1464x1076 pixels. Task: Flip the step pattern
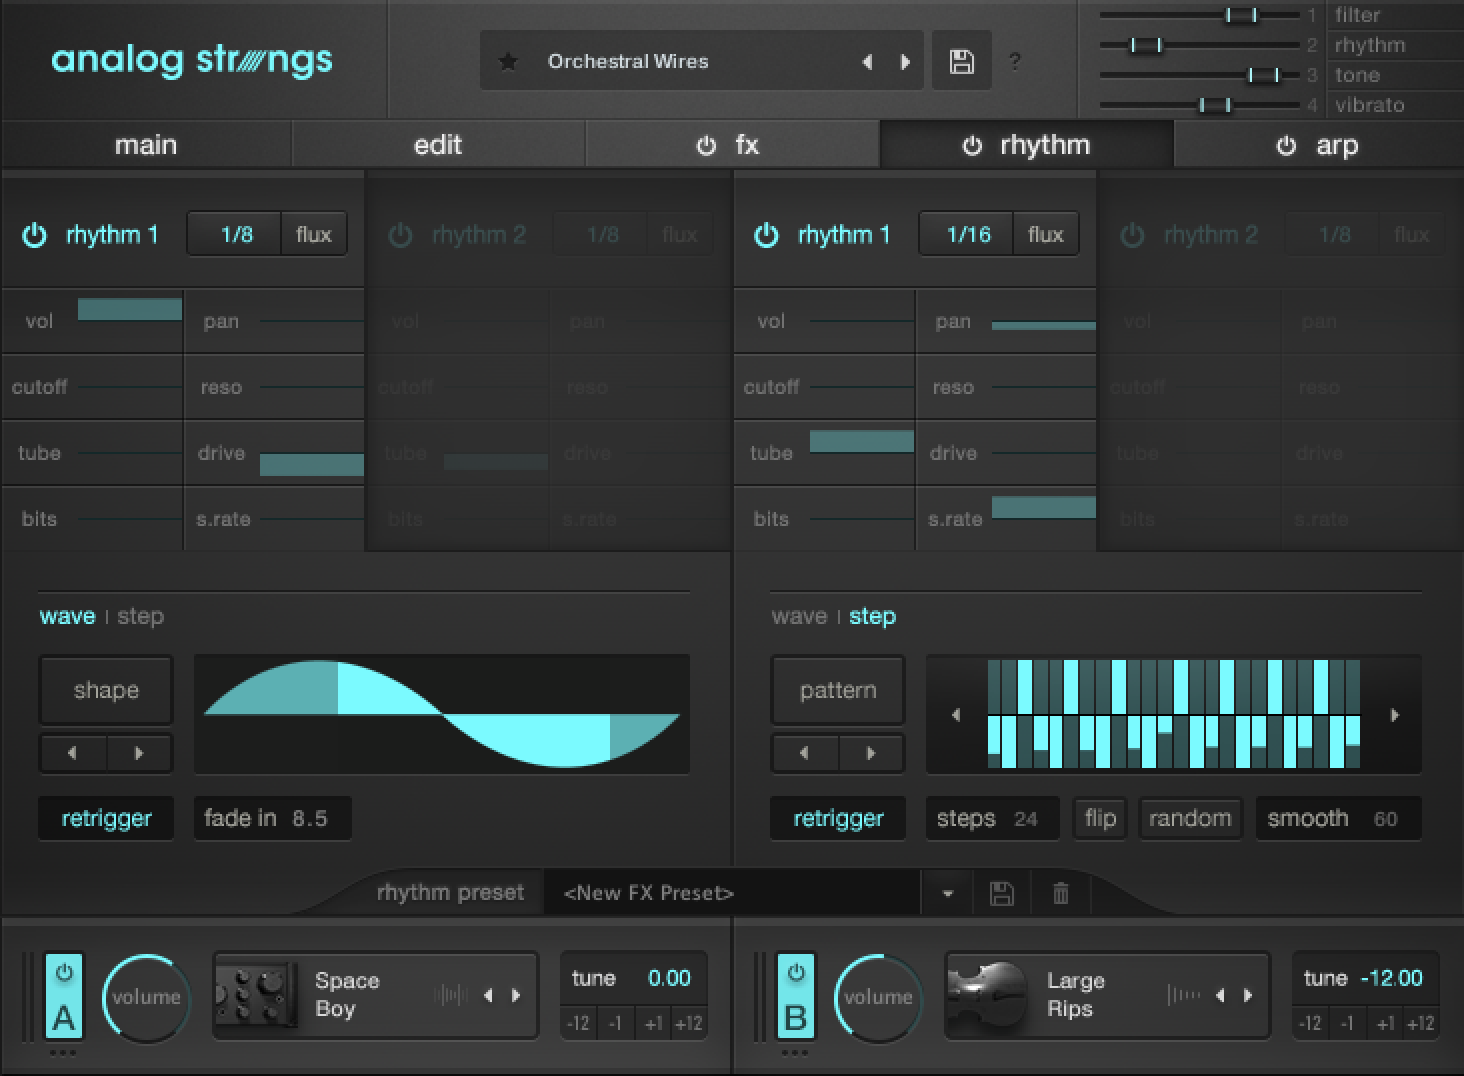tap(1099, 818)
